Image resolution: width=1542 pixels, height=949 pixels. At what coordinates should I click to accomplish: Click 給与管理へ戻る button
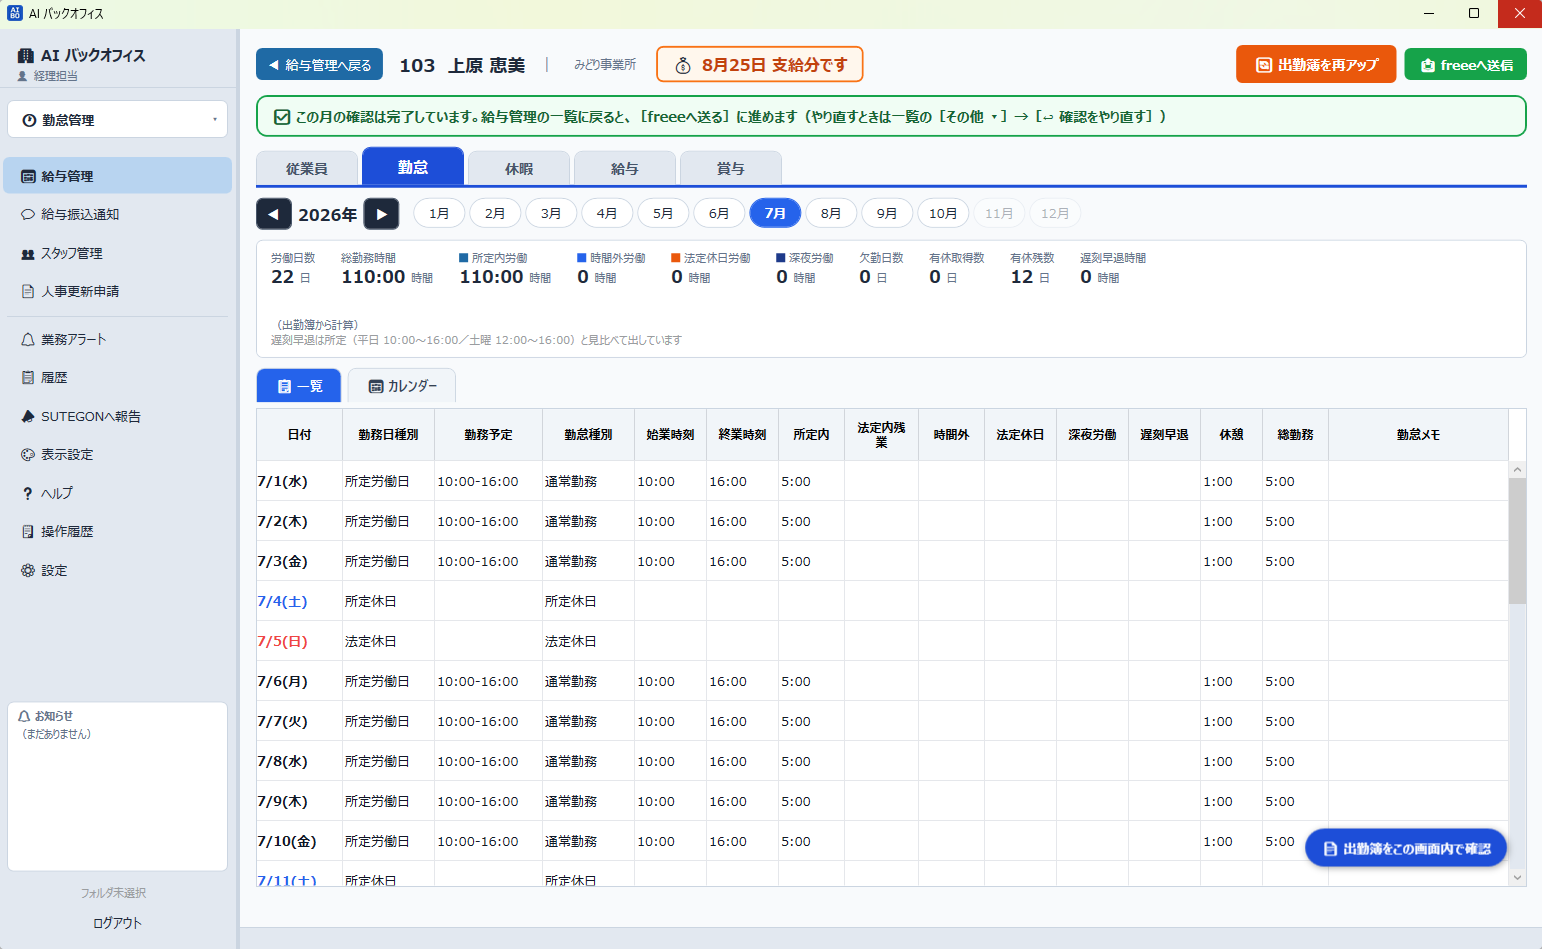(x=320, y=65)
